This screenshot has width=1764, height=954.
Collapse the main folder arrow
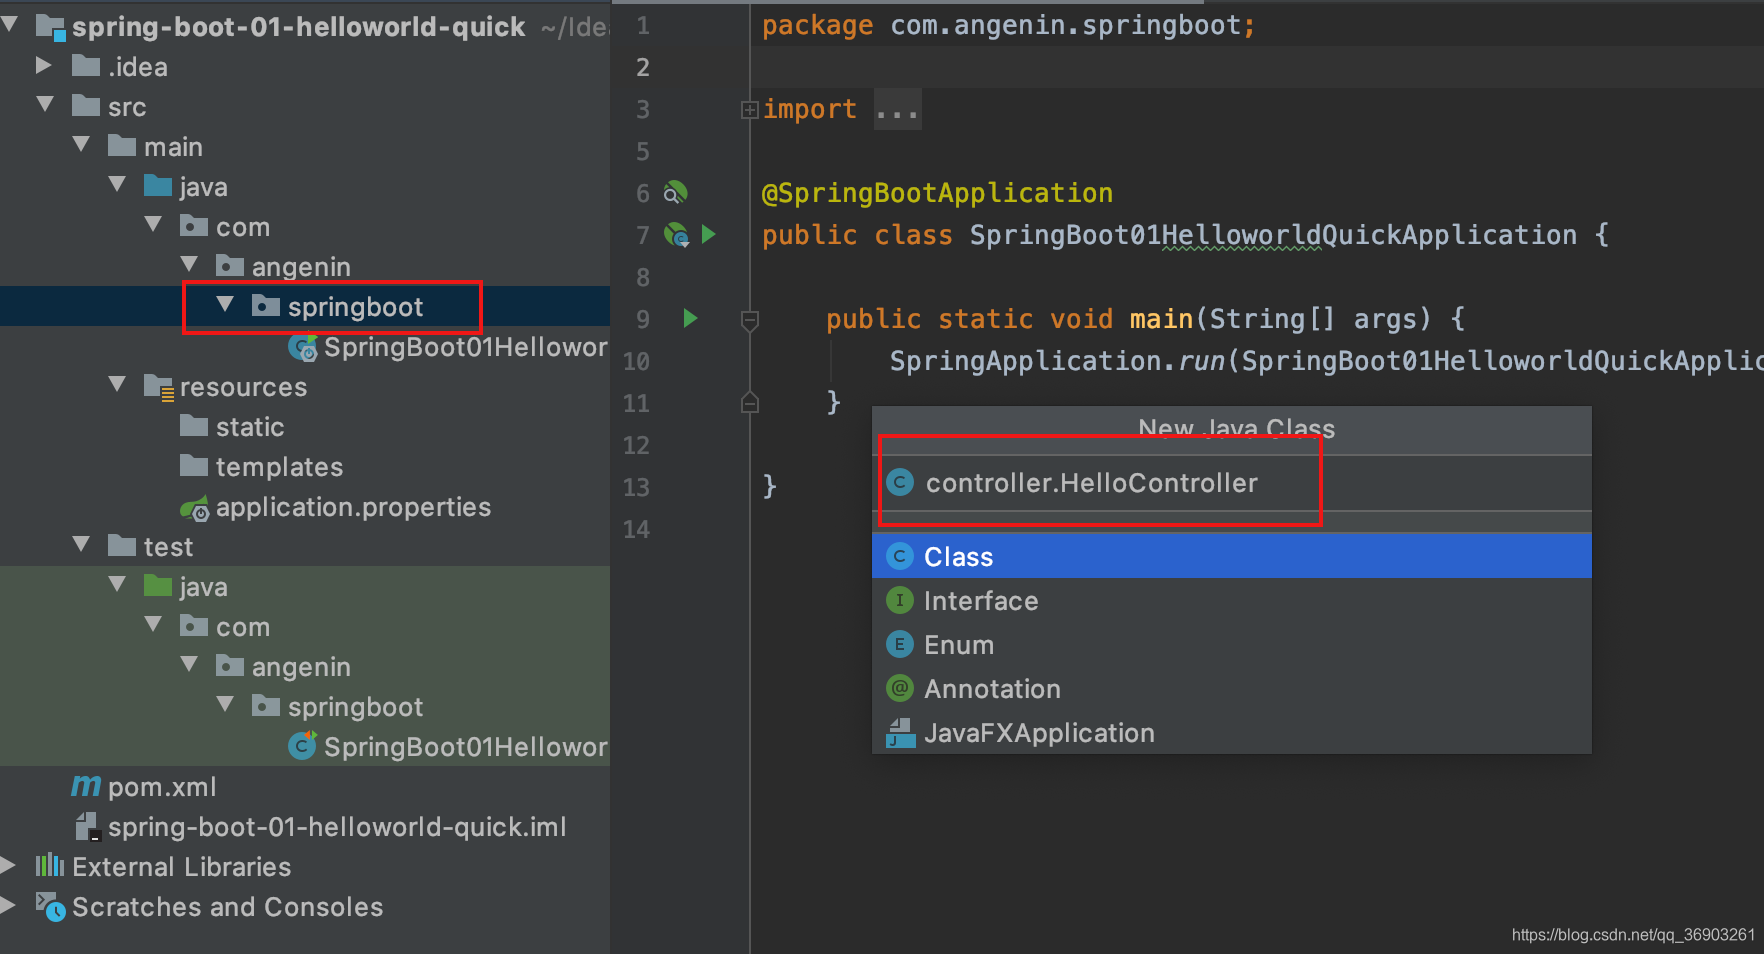(81, 144)
